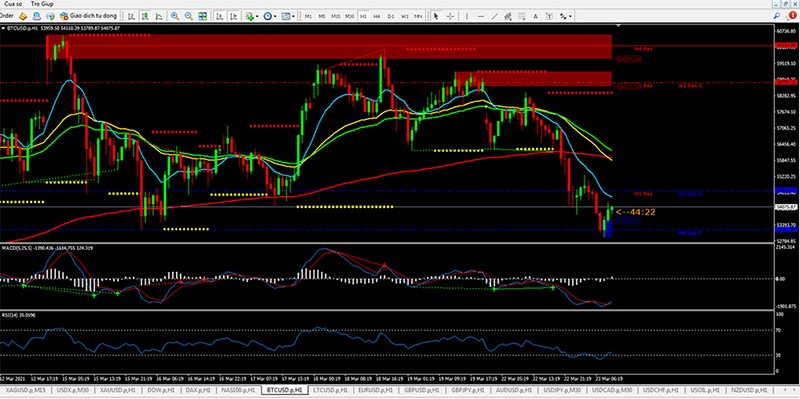Select the D1 timeframe

391,16
